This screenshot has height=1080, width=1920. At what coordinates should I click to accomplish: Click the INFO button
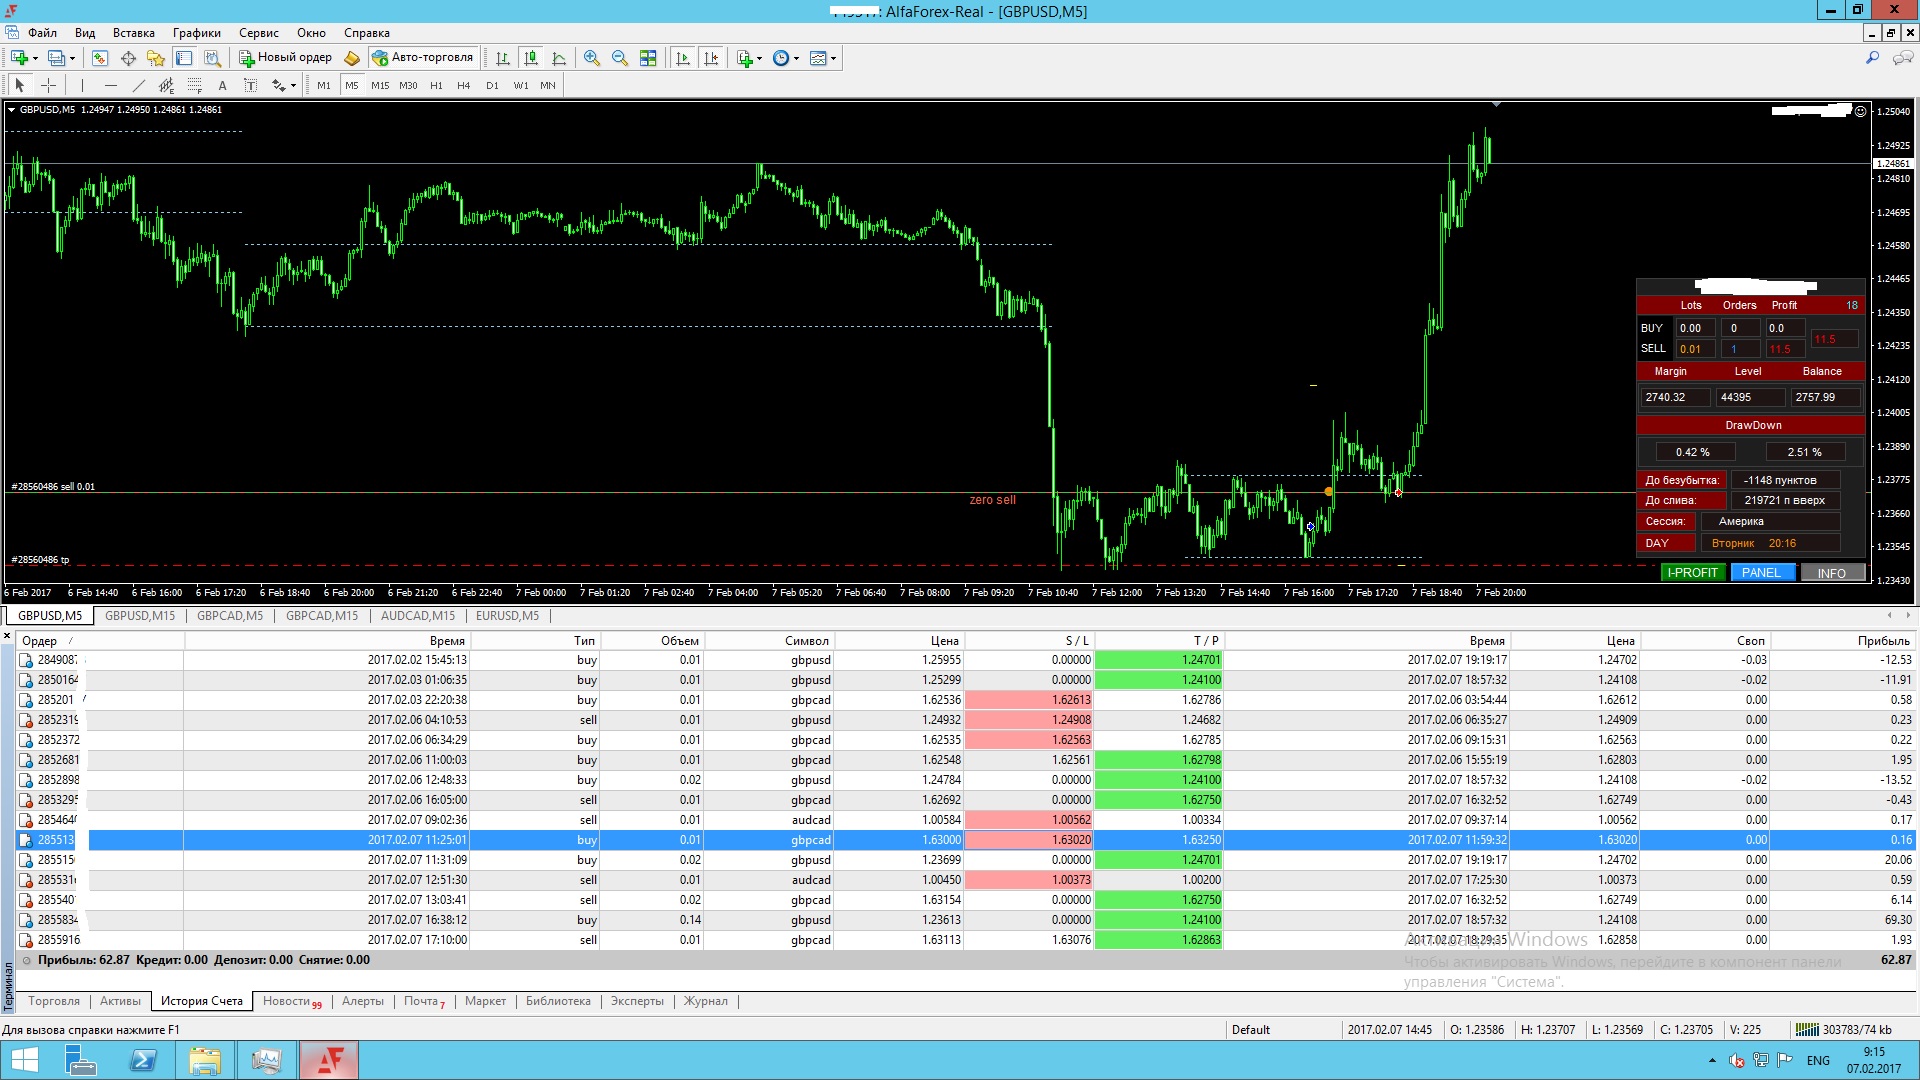[1832, 573]
